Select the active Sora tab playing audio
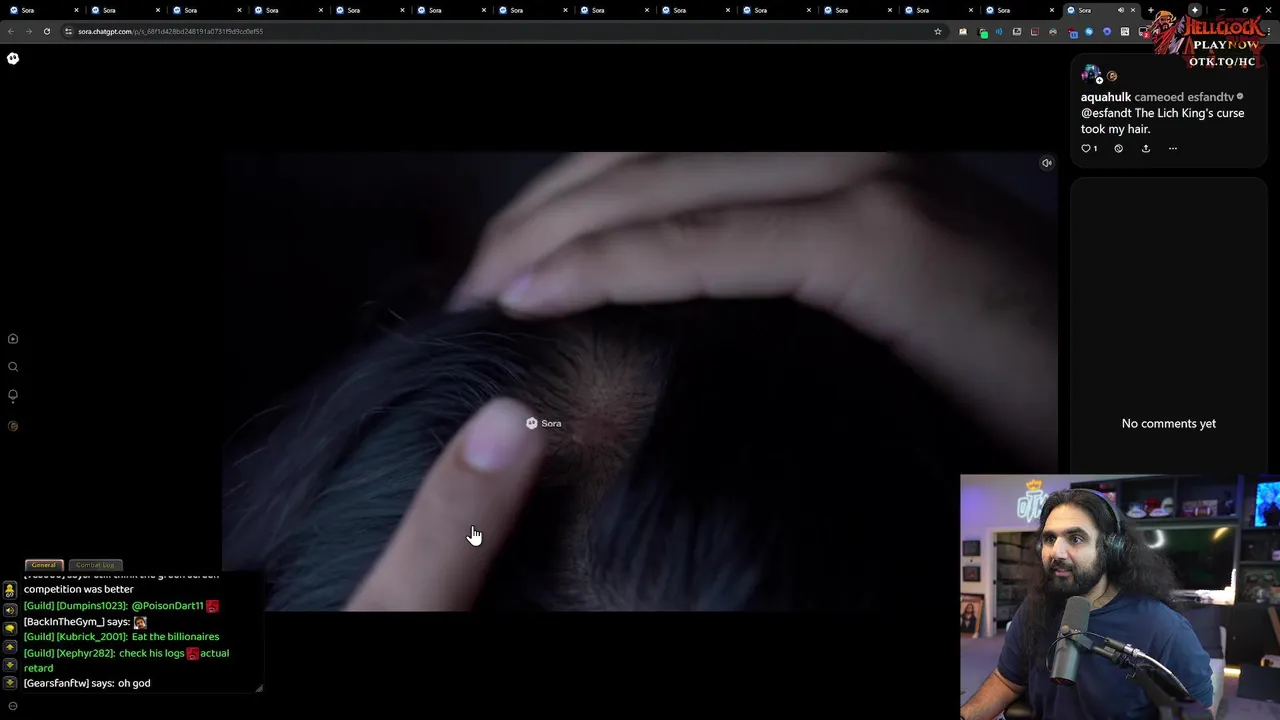This screenshot has height=720, width=1280. coord(1100,10)
